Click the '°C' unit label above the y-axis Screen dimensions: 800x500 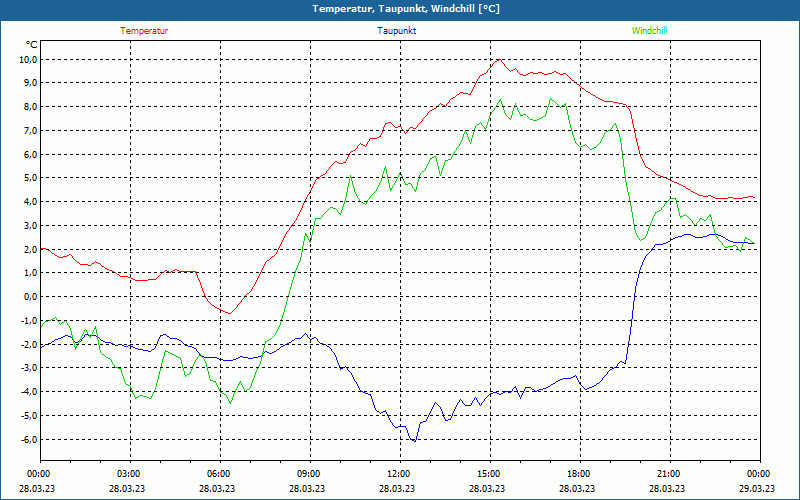[32, 45]
